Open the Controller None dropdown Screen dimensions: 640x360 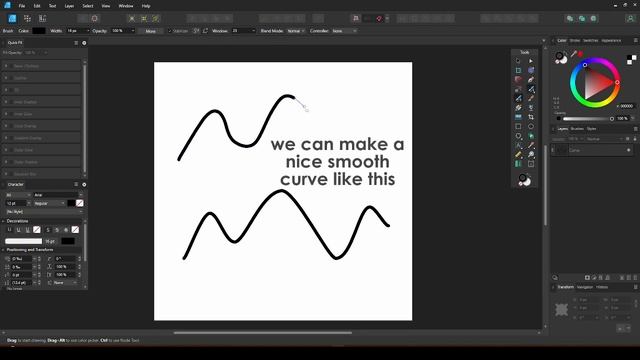tap(344, 31)
